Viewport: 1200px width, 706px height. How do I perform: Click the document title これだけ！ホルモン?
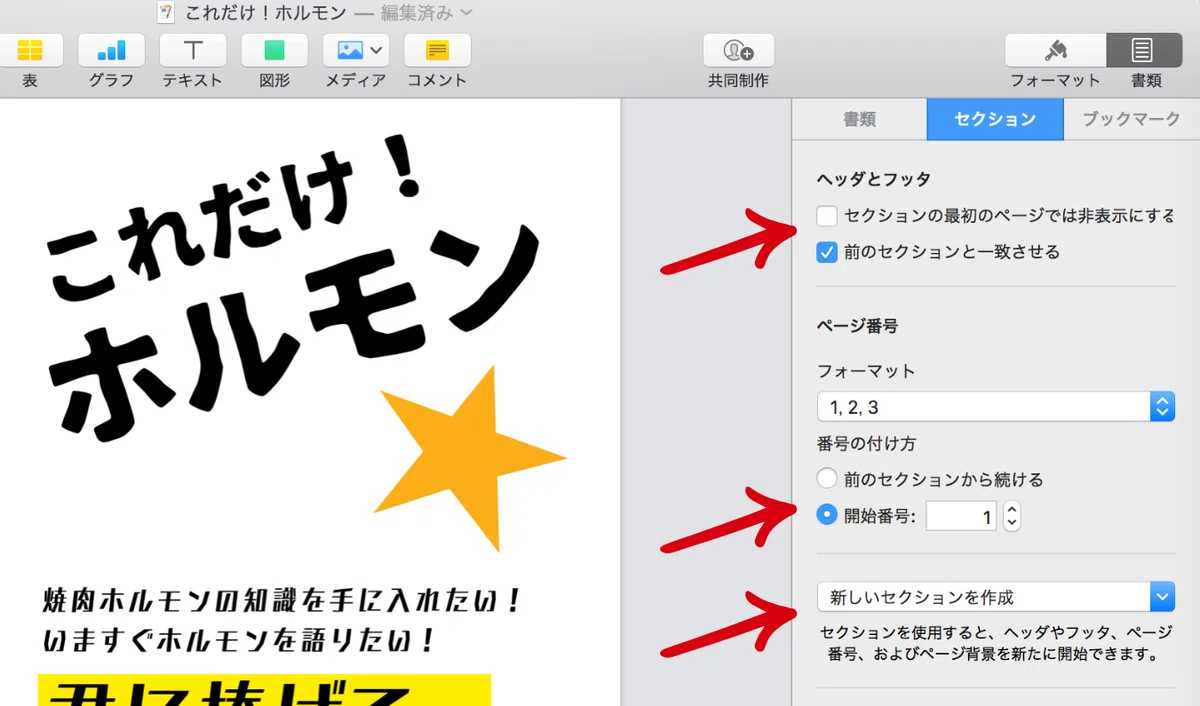click(x=266, y=13)
